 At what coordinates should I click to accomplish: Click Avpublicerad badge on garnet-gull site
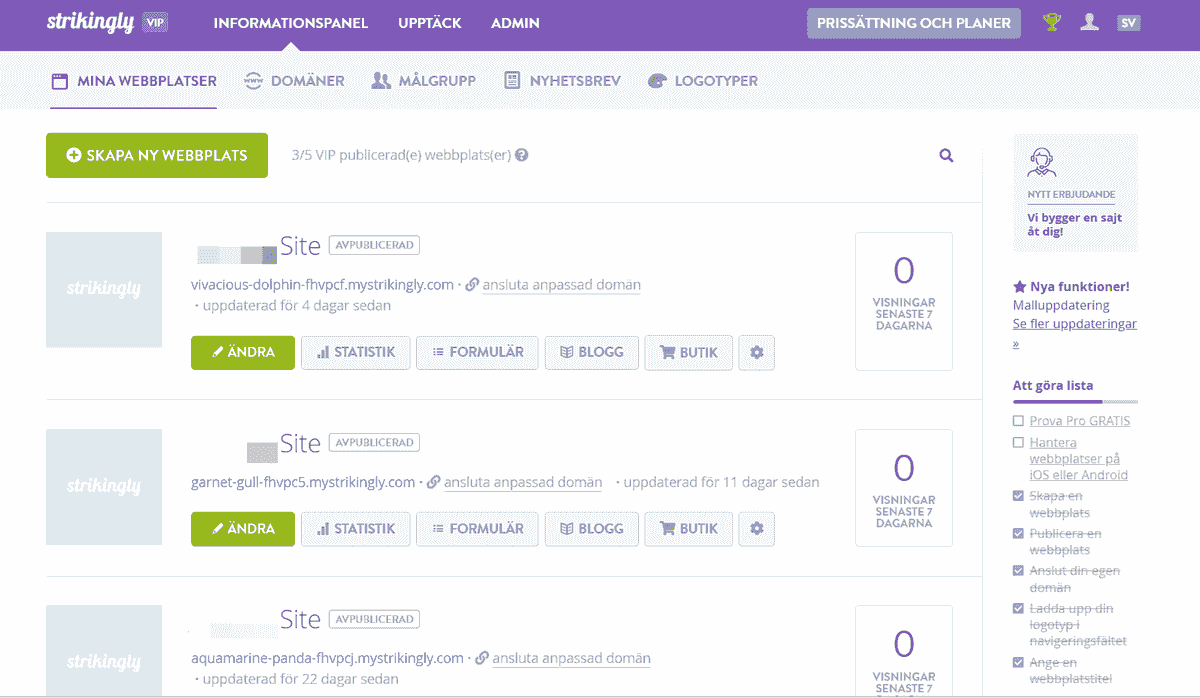(374, 442)
